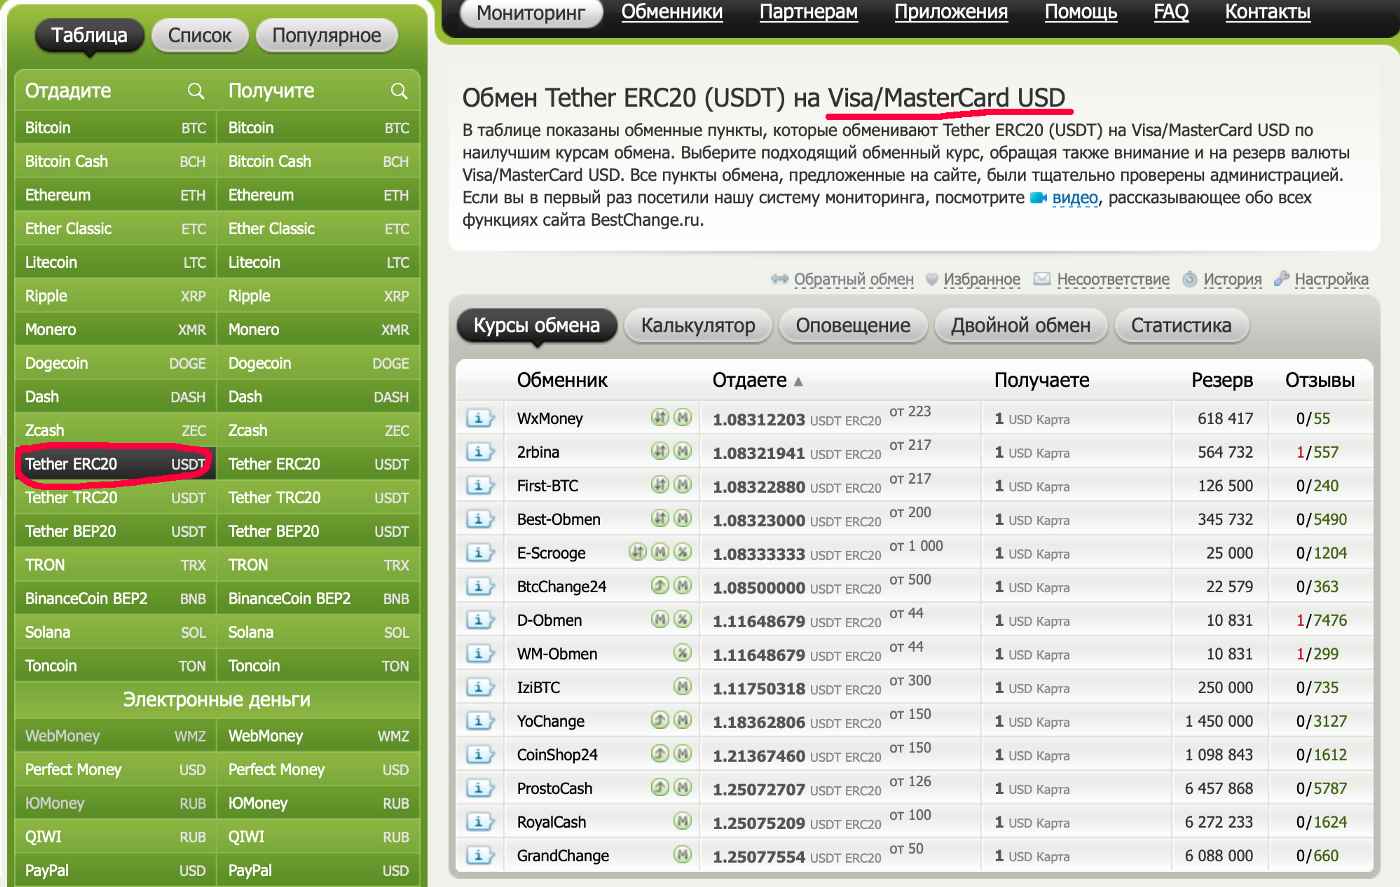Click the percent badge icon beside WM-Obmen
This screenshot has width=1400, height=887.
683,653
